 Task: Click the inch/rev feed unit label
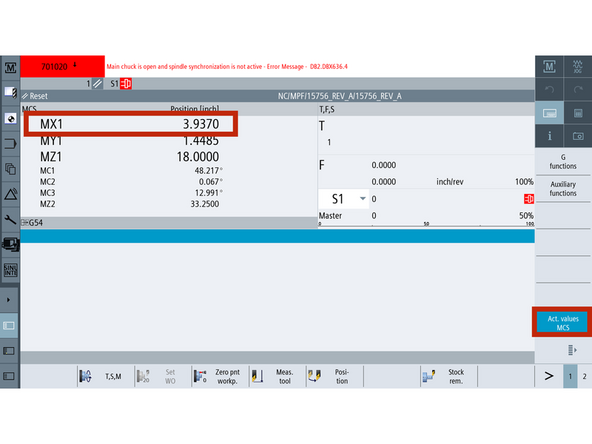(450, 182)
